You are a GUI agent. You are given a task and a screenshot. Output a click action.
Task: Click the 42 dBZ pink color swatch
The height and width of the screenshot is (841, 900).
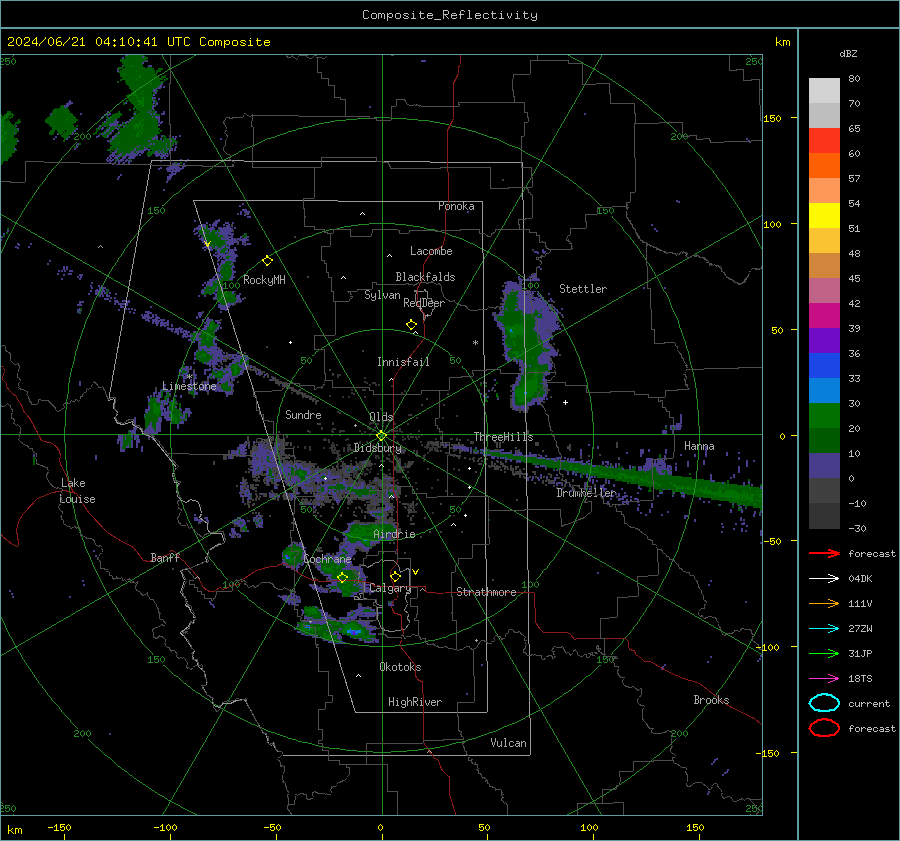click(x=824, y=290)
